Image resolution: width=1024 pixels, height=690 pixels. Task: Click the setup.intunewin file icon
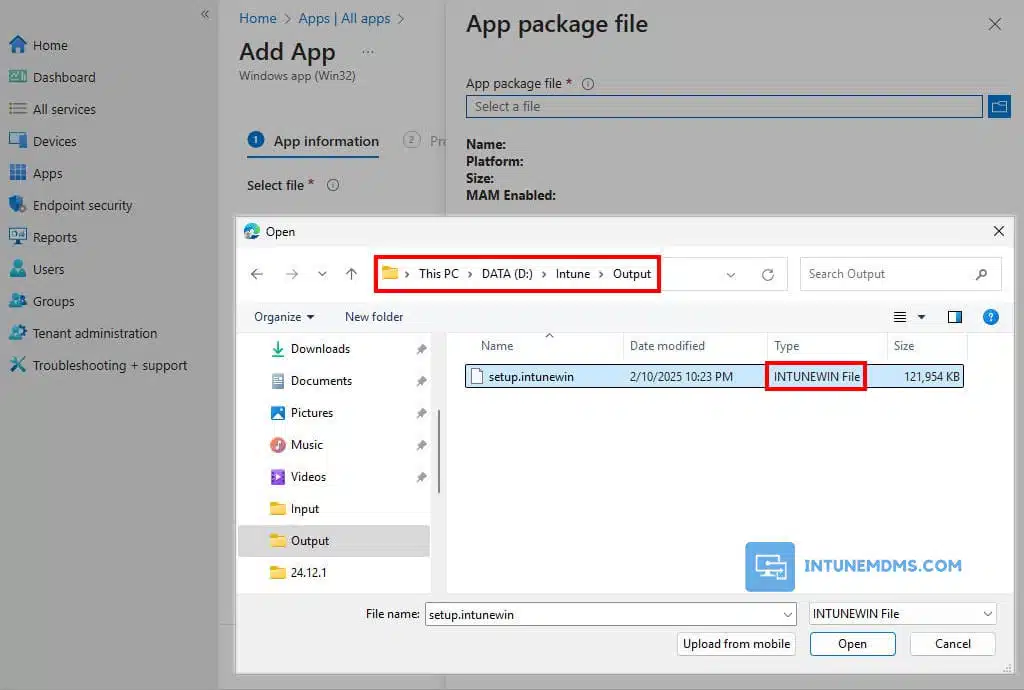(477, 376)
